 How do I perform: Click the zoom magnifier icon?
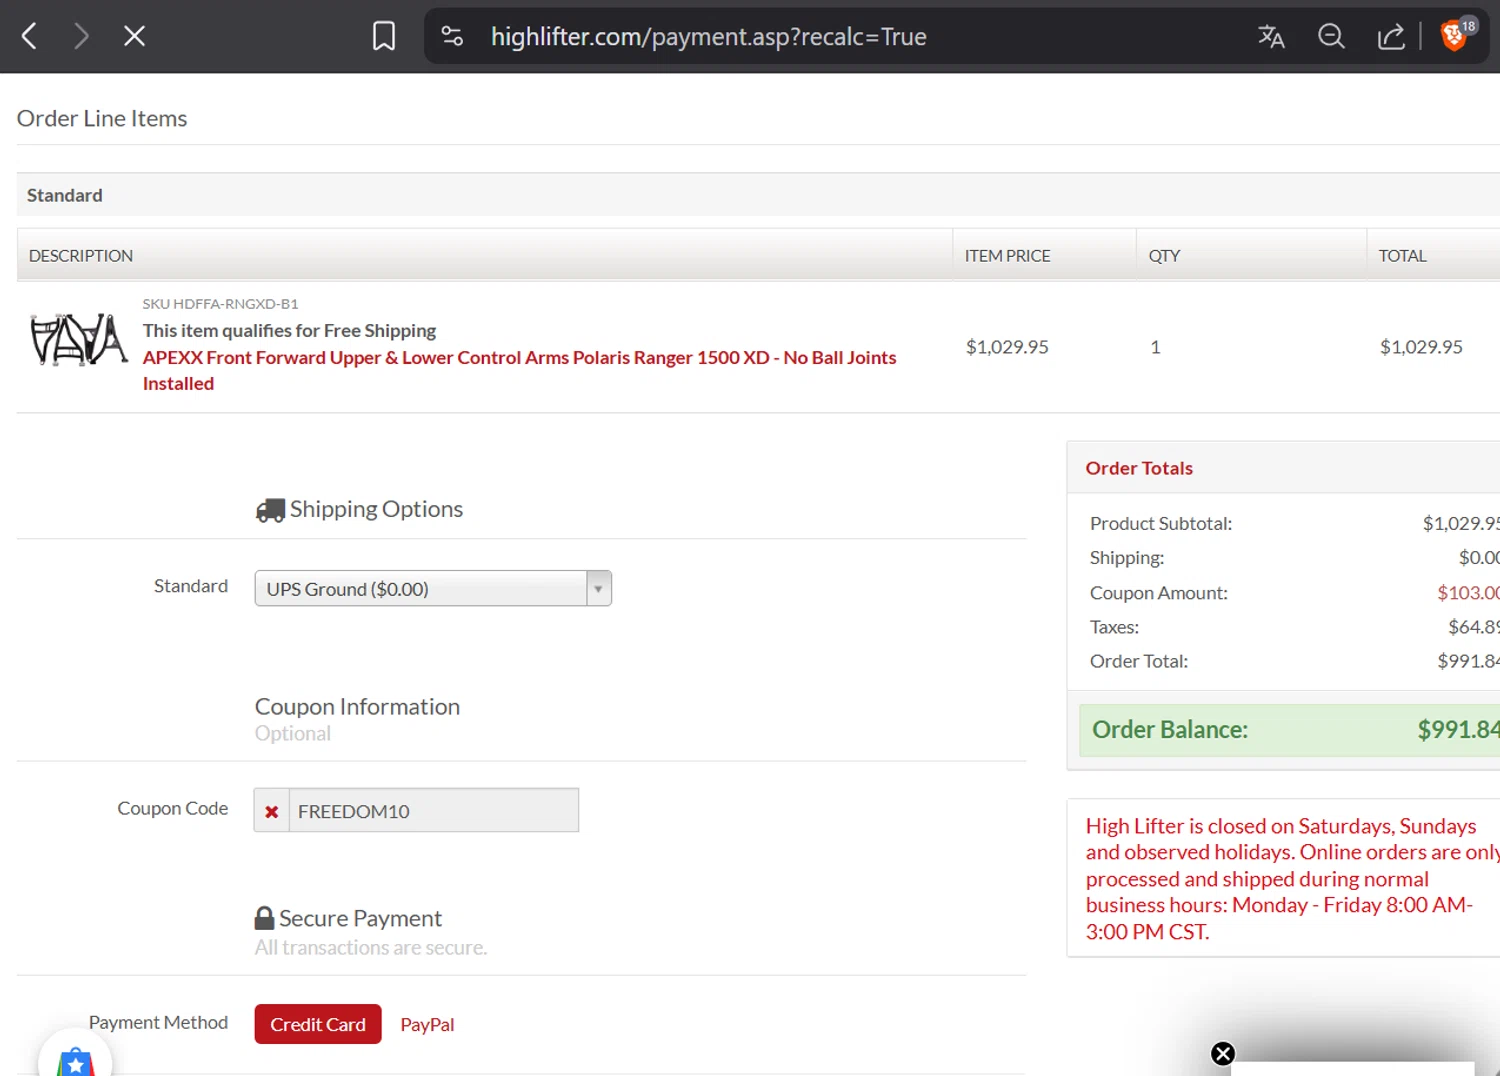click(x=1331, y=37)
